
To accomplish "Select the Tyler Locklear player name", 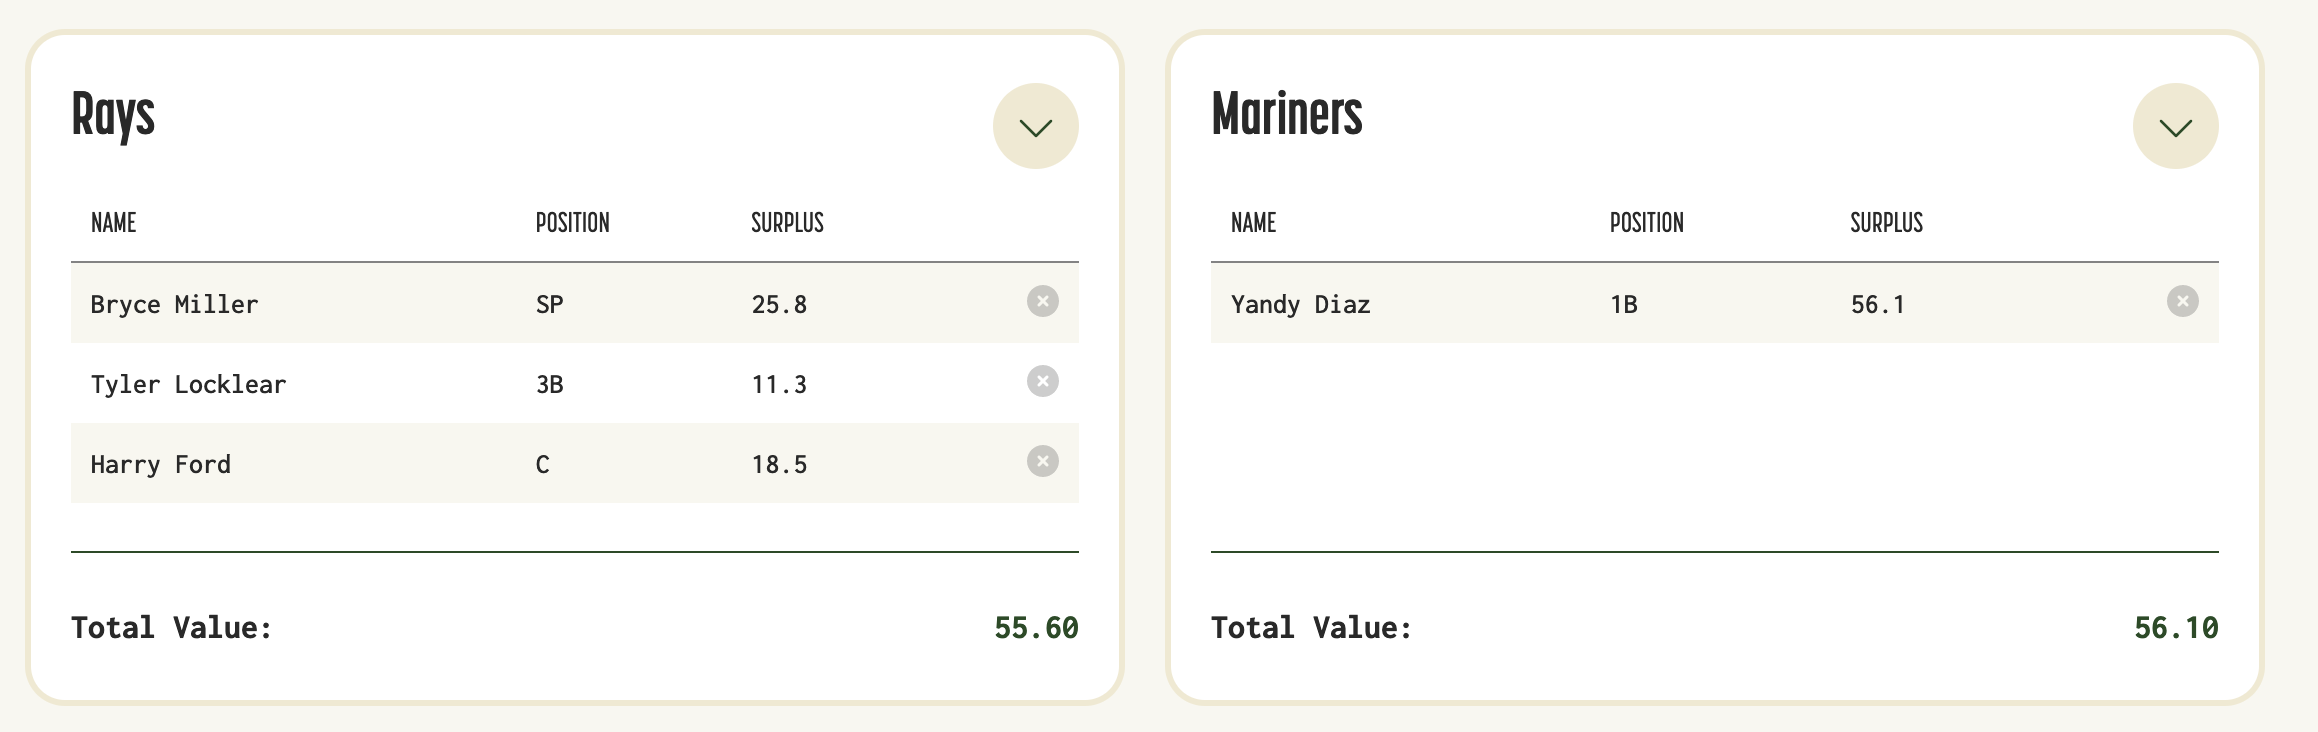I will [x=188, y=384].
